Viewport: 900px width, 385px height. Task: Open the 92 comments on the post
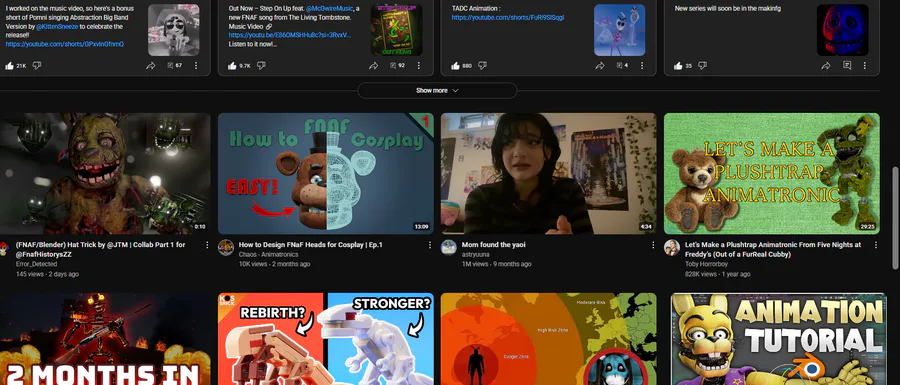tap(397, 66)
